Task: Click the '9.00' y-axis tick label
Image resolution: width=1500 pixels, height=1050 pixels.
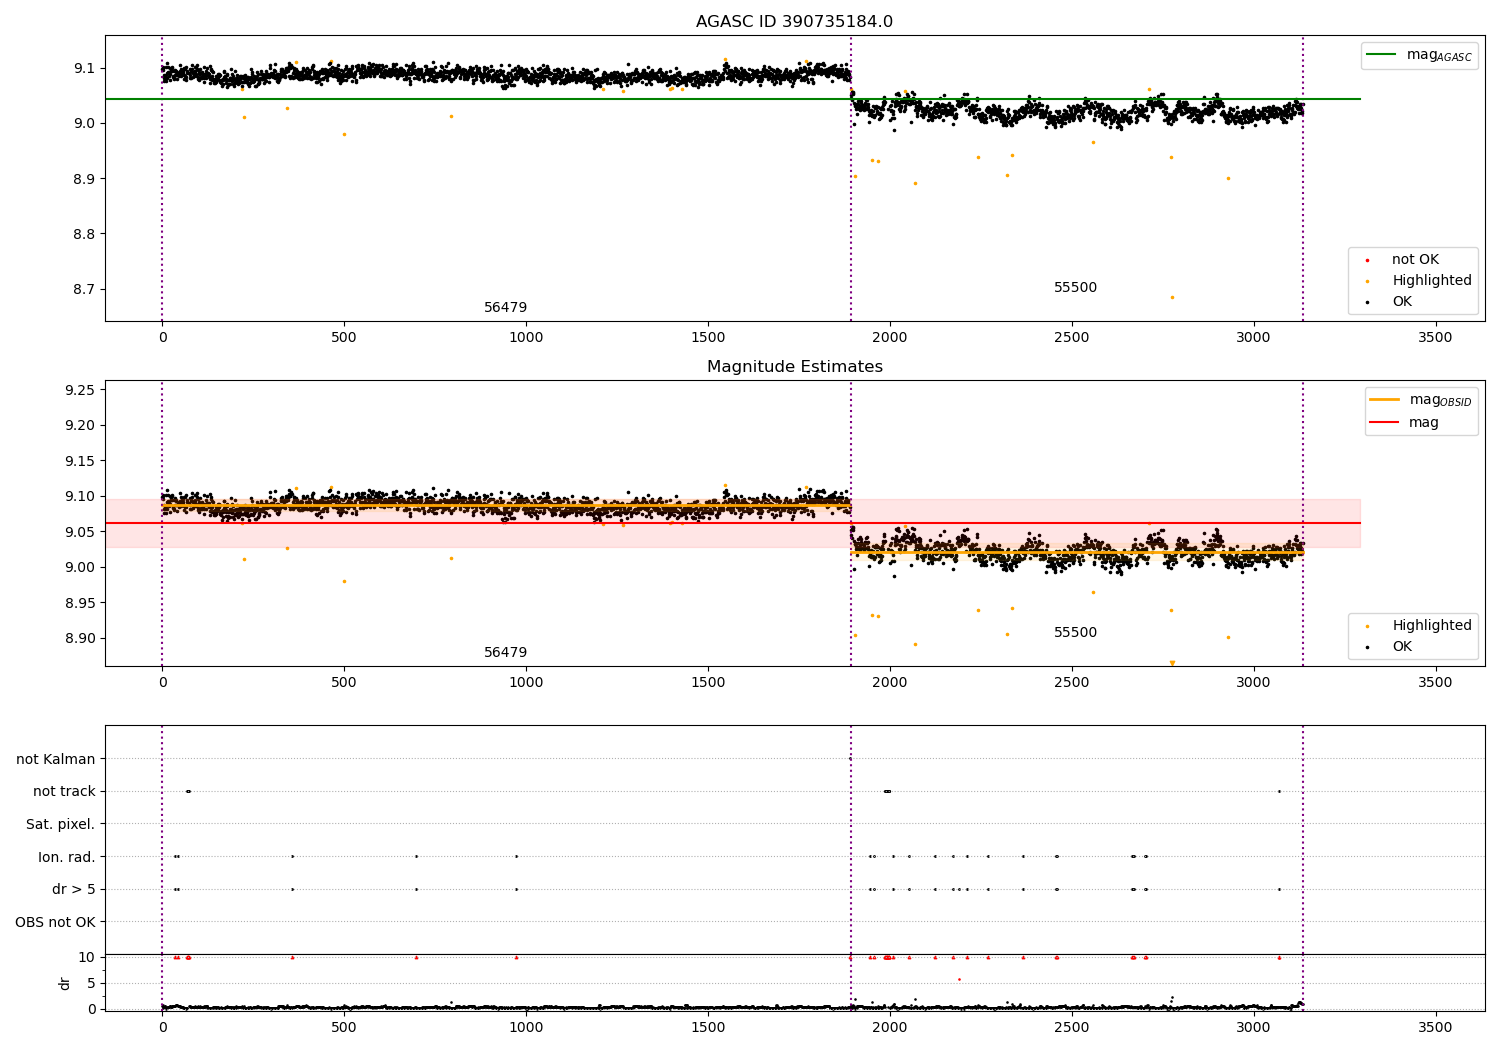Action: [81, 568]
